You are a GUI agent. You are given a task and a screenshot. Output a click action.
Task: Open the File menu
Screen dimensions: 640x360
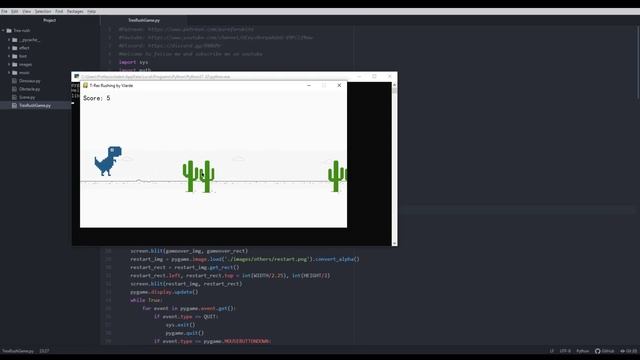[x=4, y=11]
